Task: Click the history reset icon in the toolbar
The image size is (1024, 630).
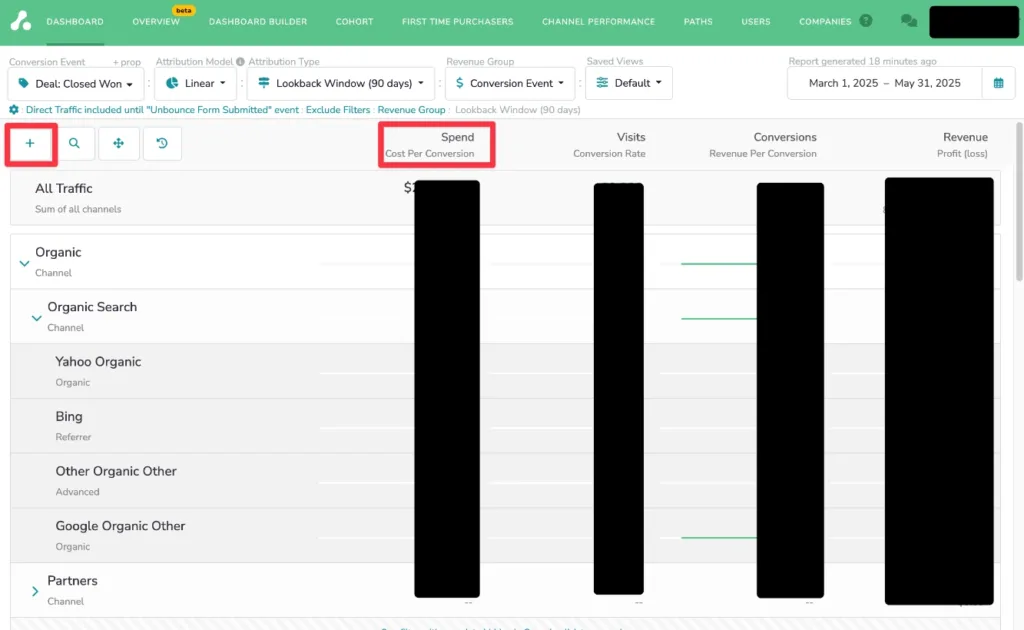Action: [161, 144]
